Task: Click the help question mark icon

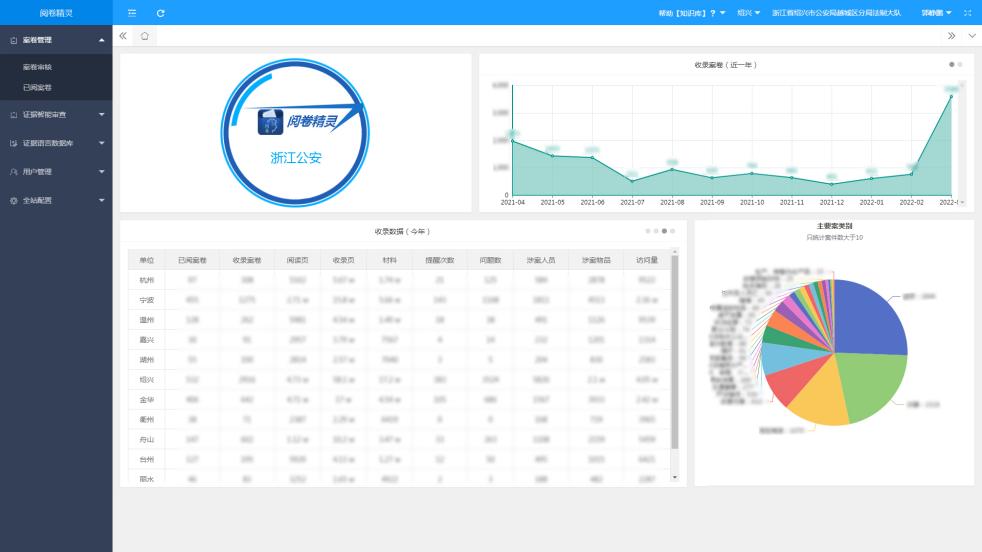Action: 713,13
